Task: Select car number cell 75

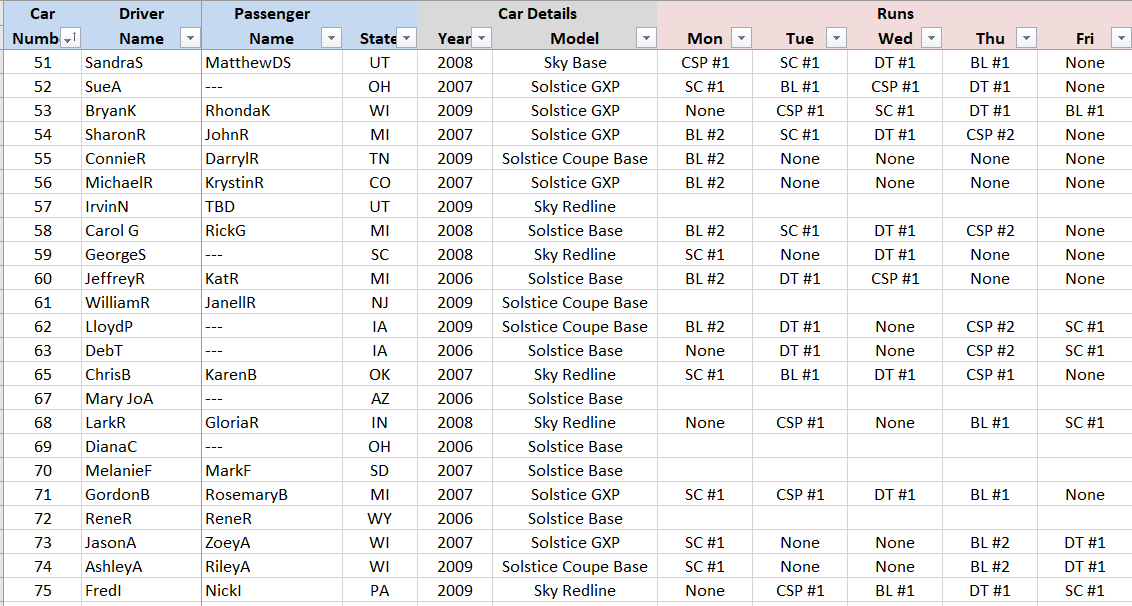Action: (x=43, y=591)
